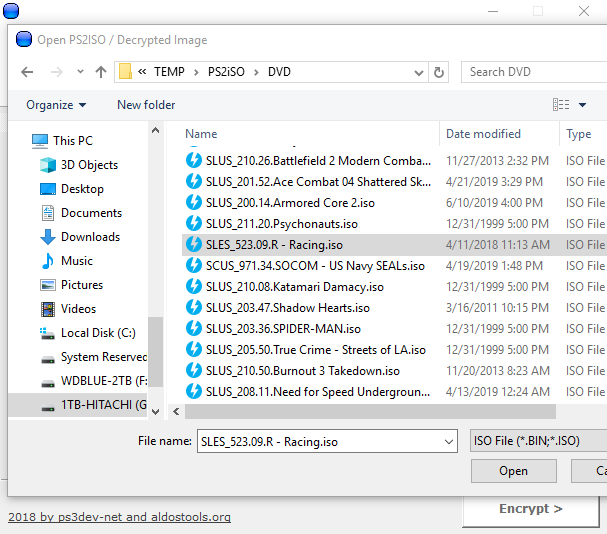Select SLUS_210.50.Burnout 3 Takedown.iso file name

coord(303,371)
